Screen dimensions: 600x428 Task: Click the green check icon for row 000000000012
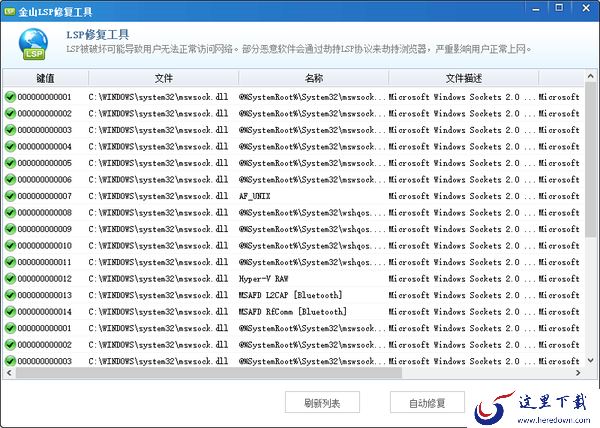10,278
